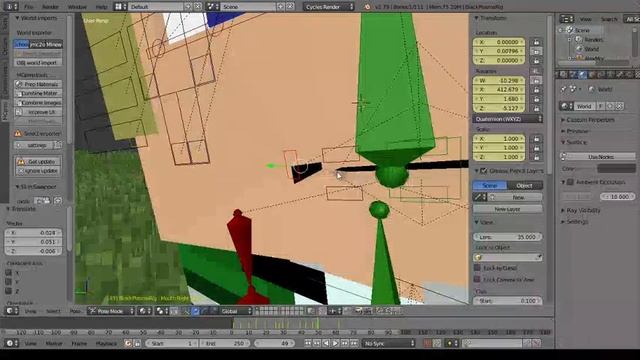Toggle the 4L rotation lock option

tap(536, 71)
